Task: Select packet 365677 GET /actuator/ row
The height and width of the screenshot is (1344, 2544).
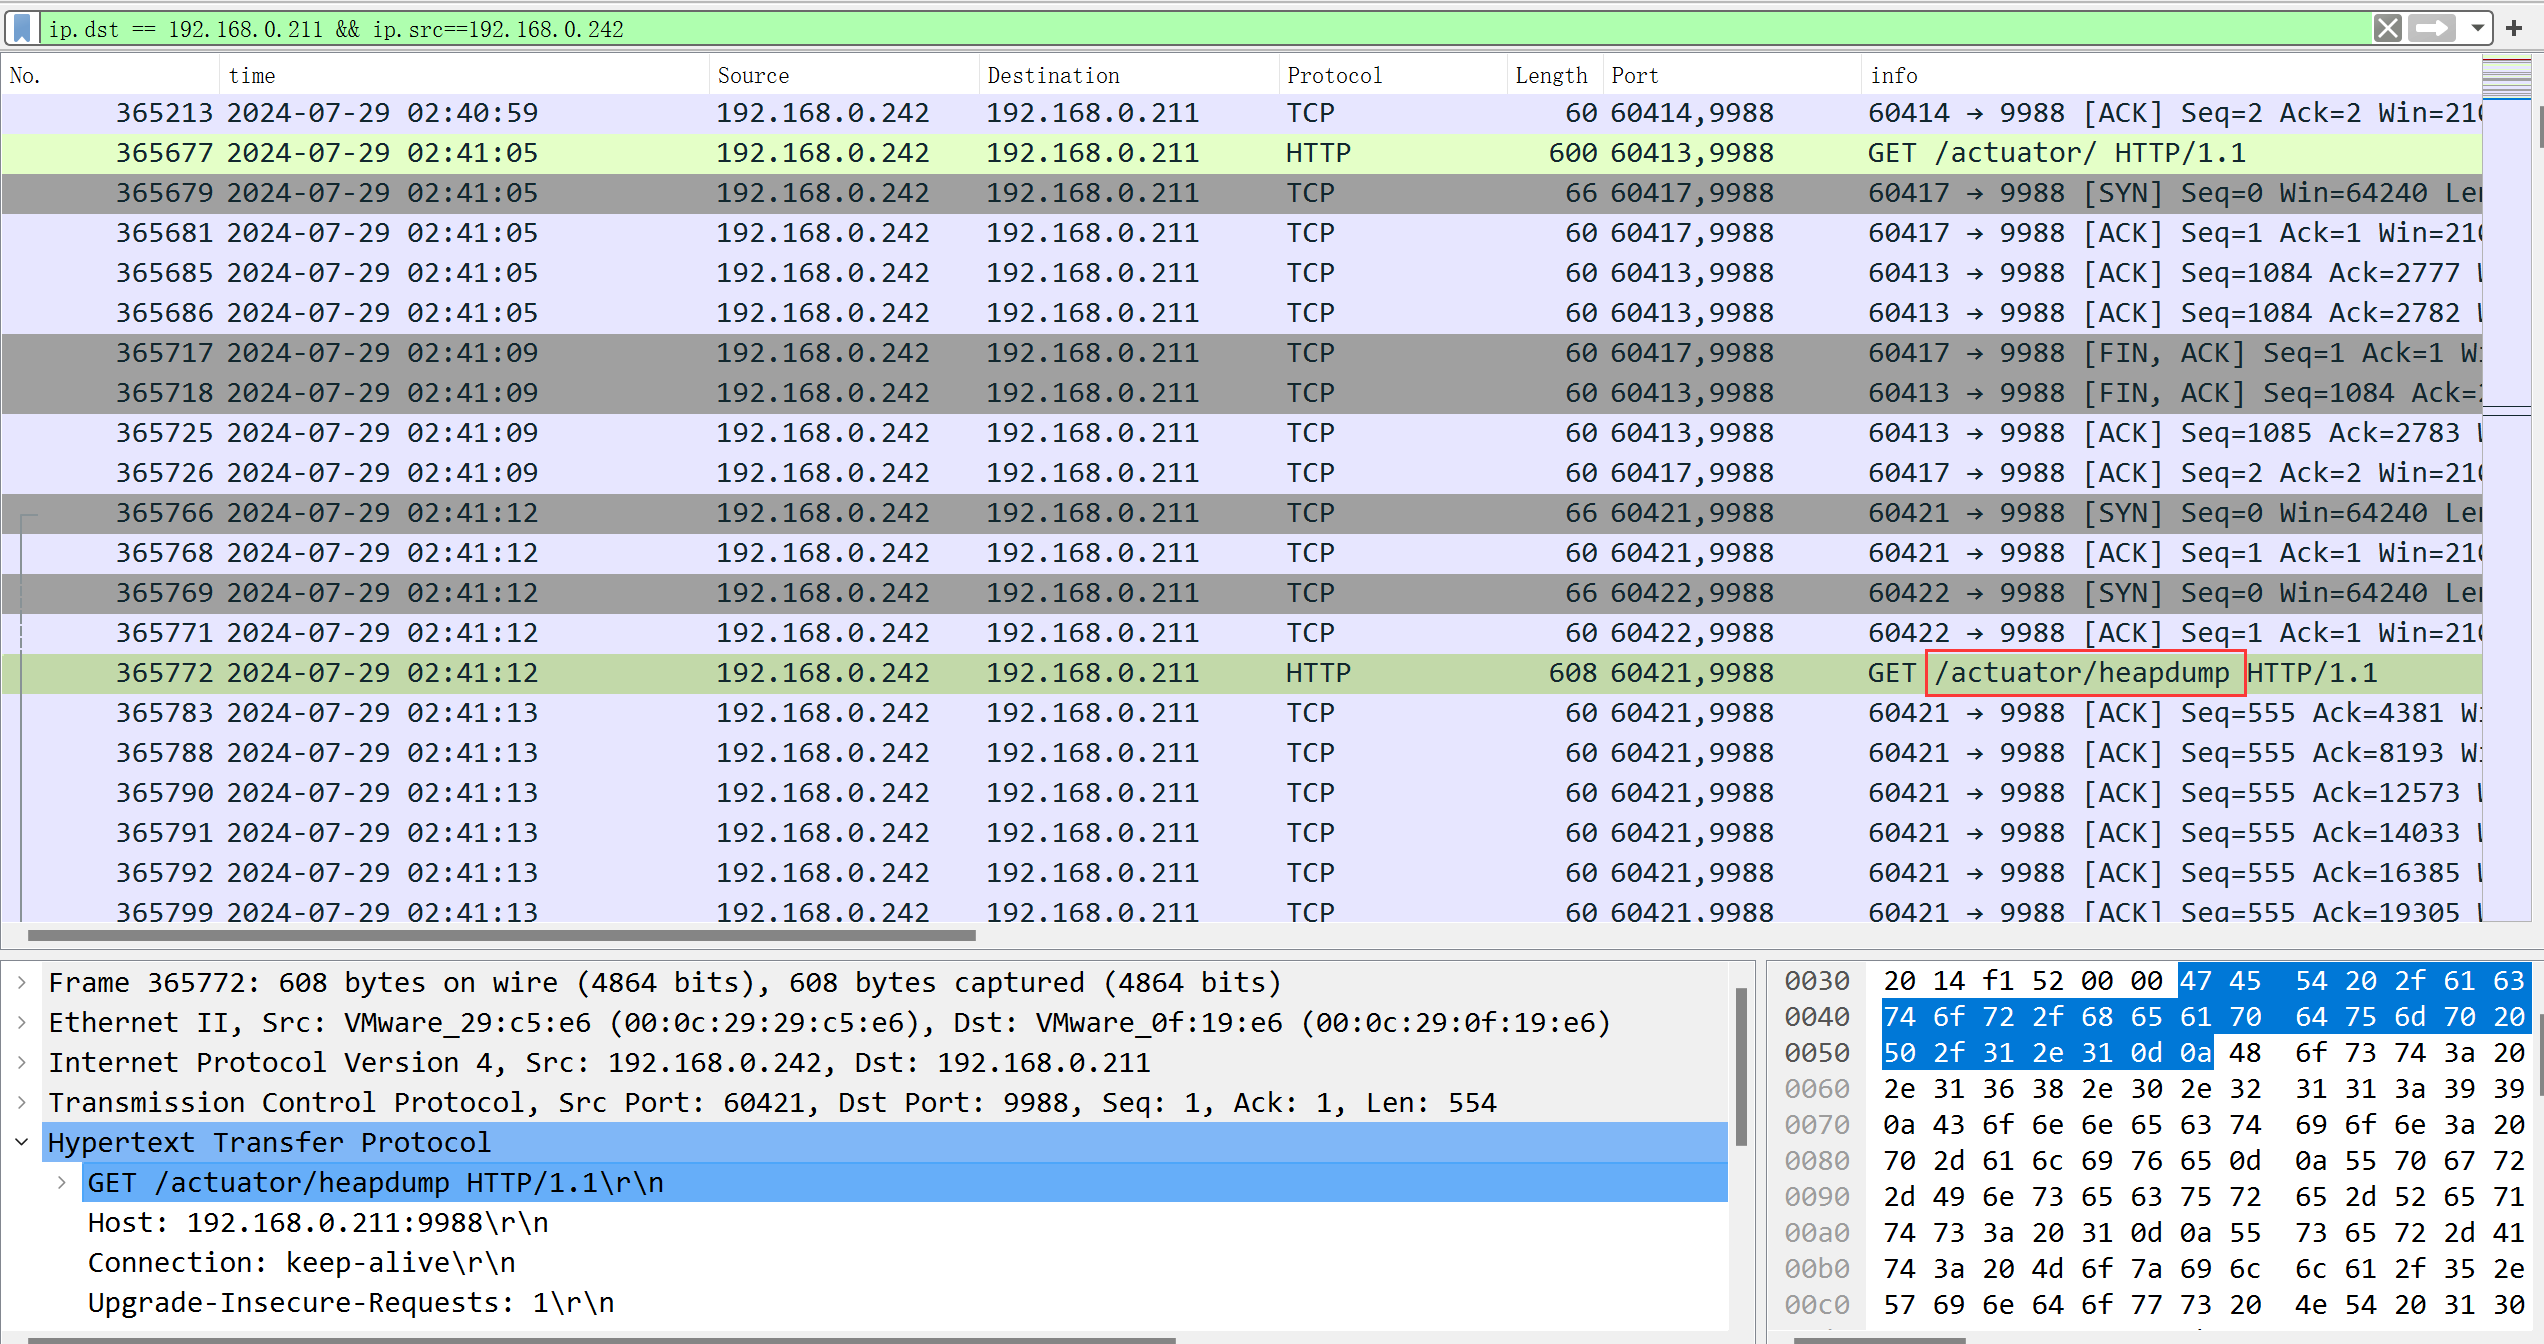Action: 1242,153
